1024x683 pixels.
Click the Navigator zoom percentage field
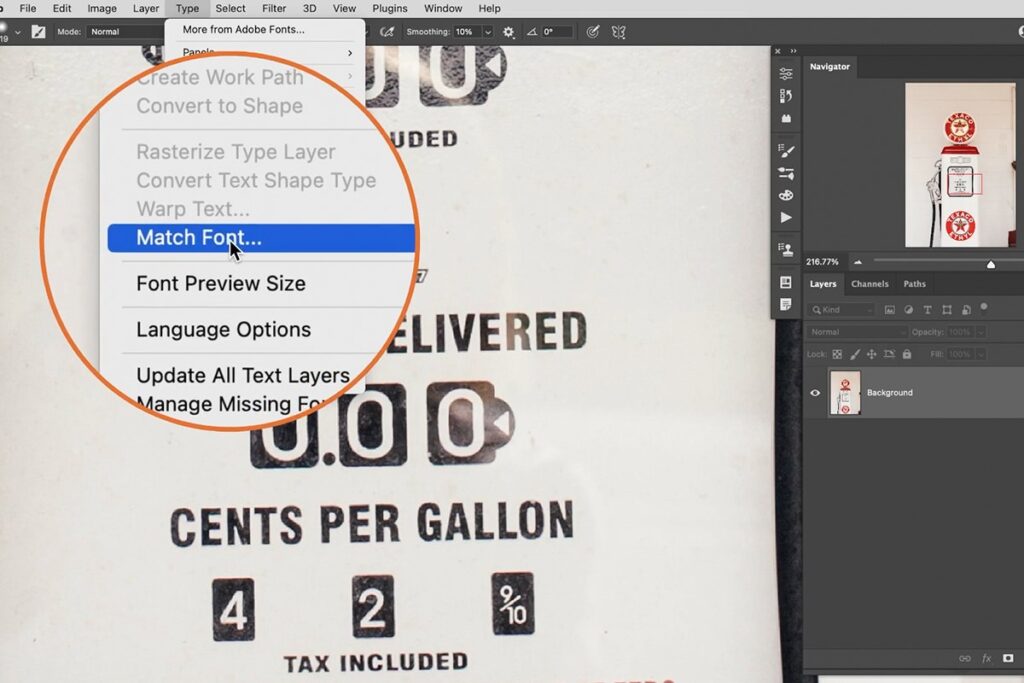[823, 262]
